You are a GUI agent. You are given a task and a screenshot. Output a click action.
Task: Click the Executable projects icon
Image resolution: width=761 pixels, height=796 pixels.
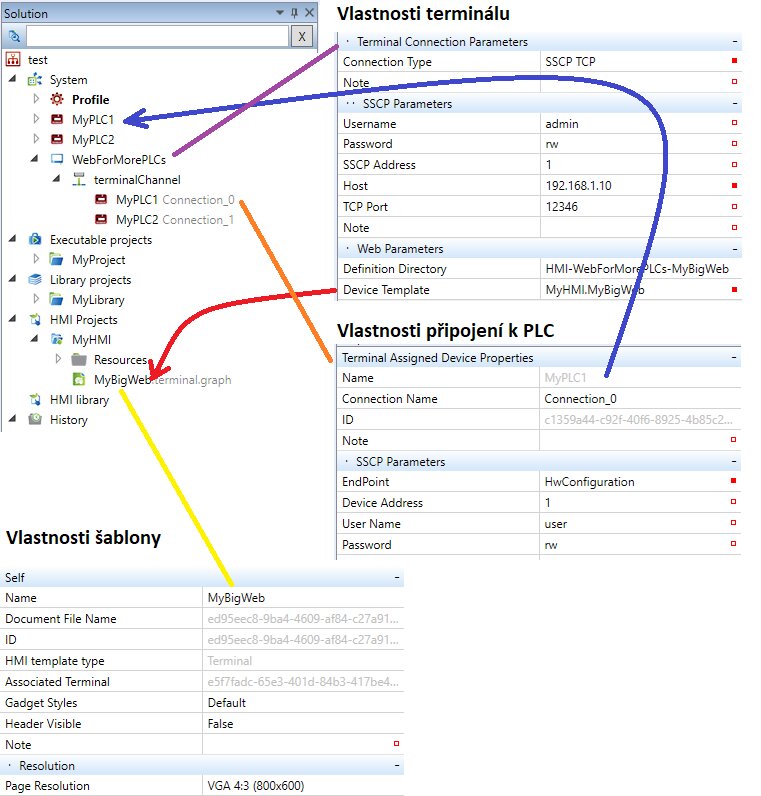(x=35, y=240)
